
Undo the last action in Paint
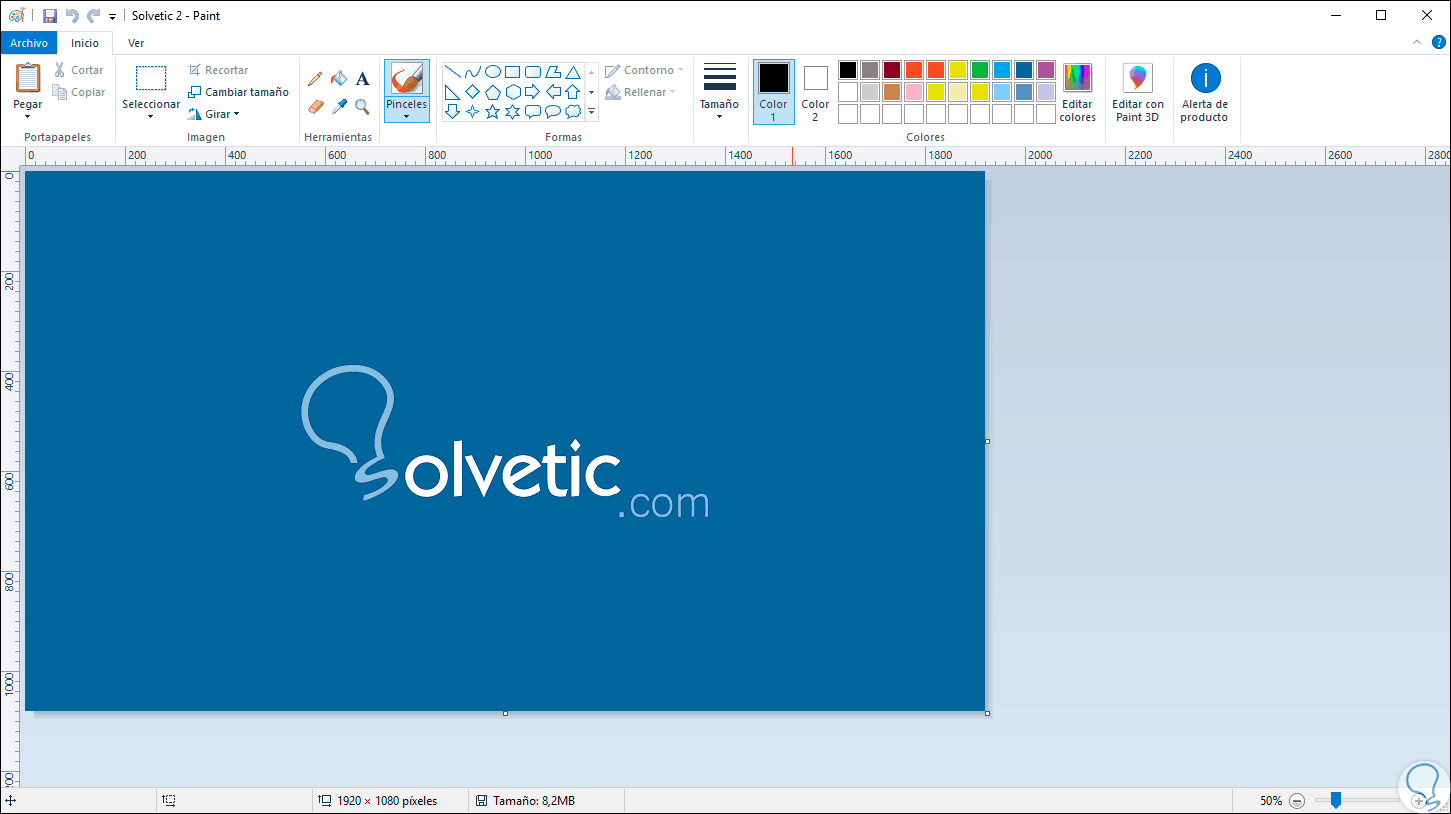coord(71,16)
